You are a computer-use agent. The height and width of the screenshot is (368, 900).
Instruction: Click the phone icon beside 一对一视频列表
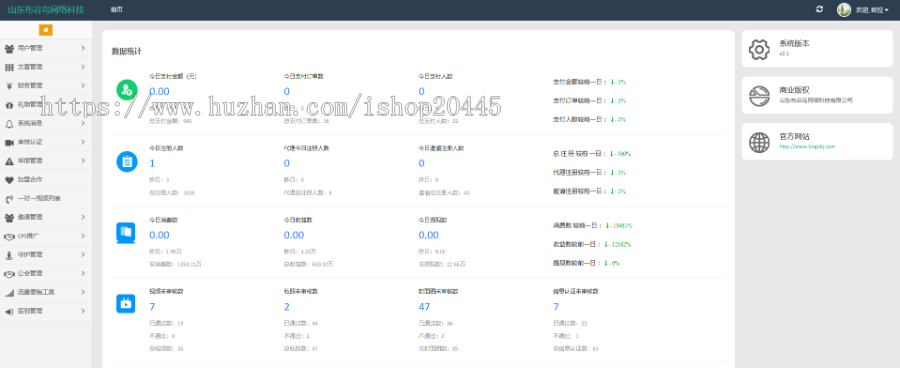(9, 199)
